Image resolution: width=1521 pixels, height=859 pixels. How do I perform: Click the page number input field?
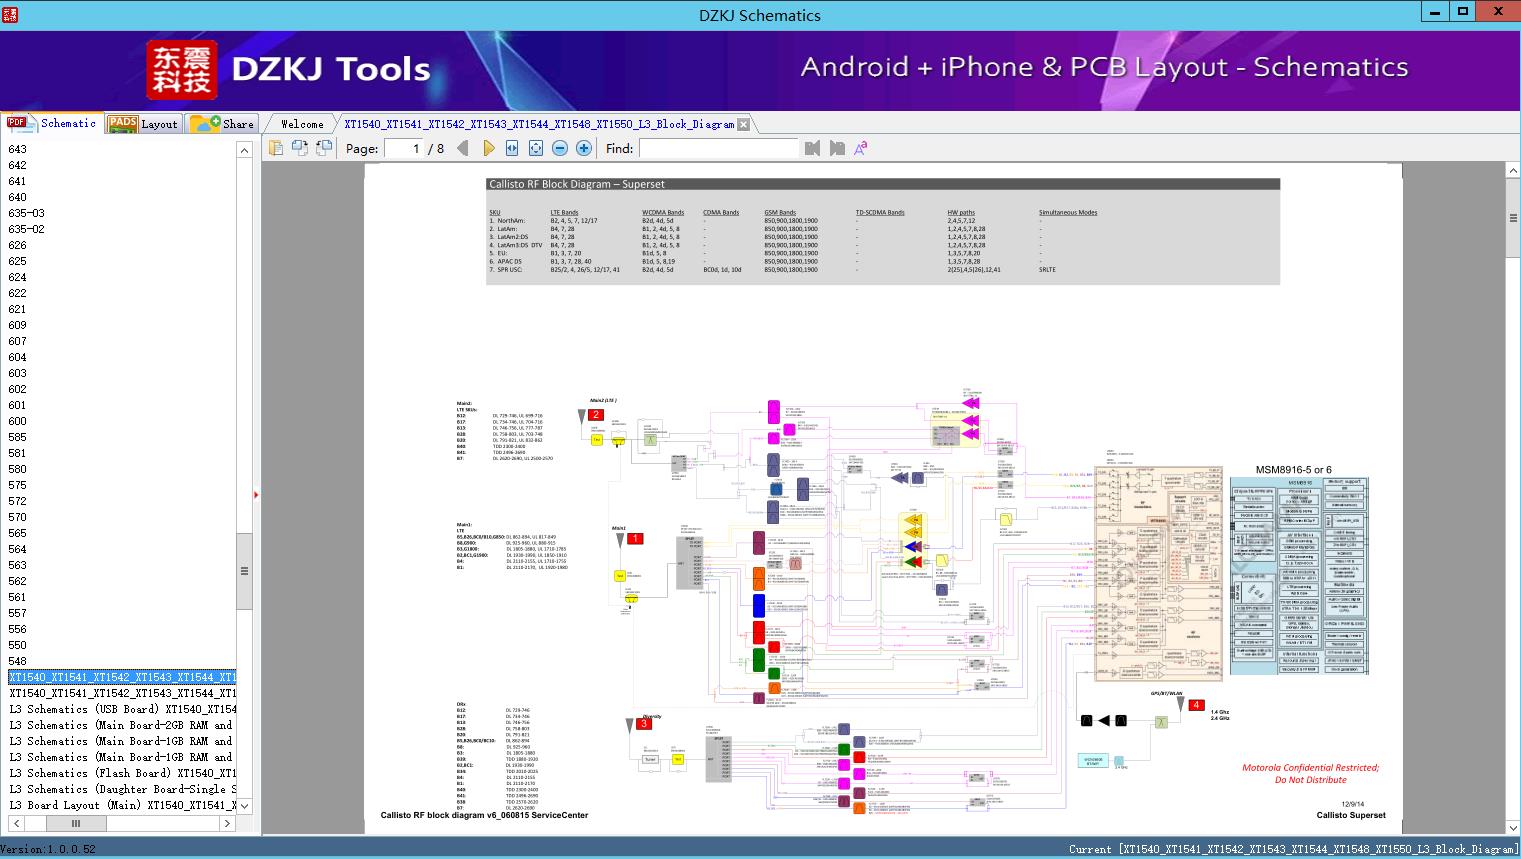click(x=404, y=148)
